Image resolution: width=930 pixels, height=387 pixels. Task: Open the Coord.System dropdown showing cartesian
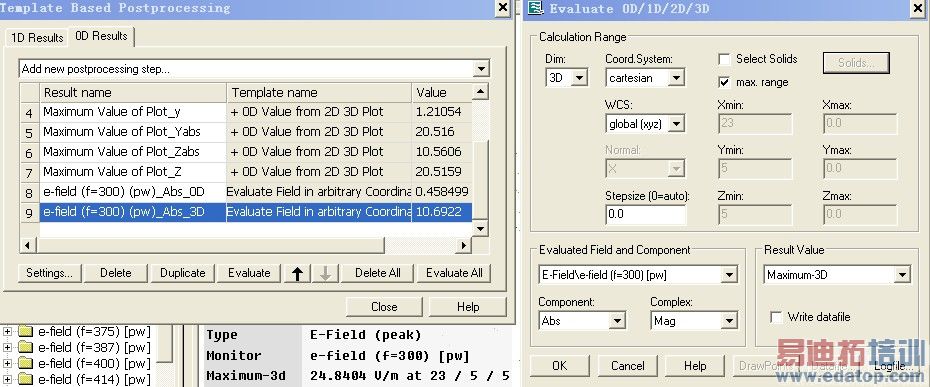point(676,78)
